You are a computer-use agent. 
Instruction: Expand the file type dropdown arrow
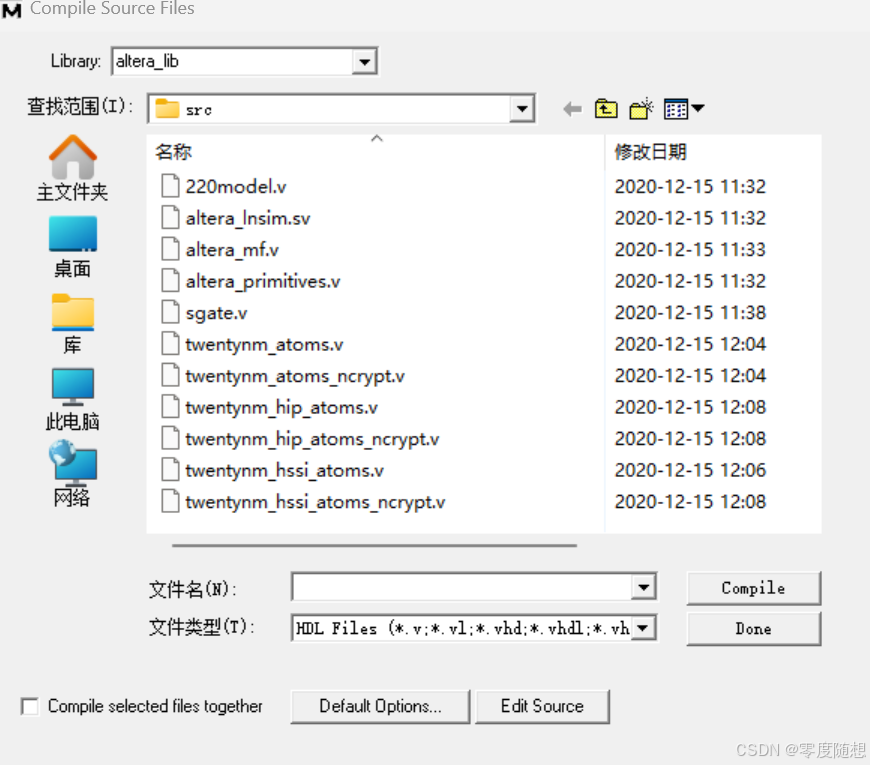pos(644,628)
